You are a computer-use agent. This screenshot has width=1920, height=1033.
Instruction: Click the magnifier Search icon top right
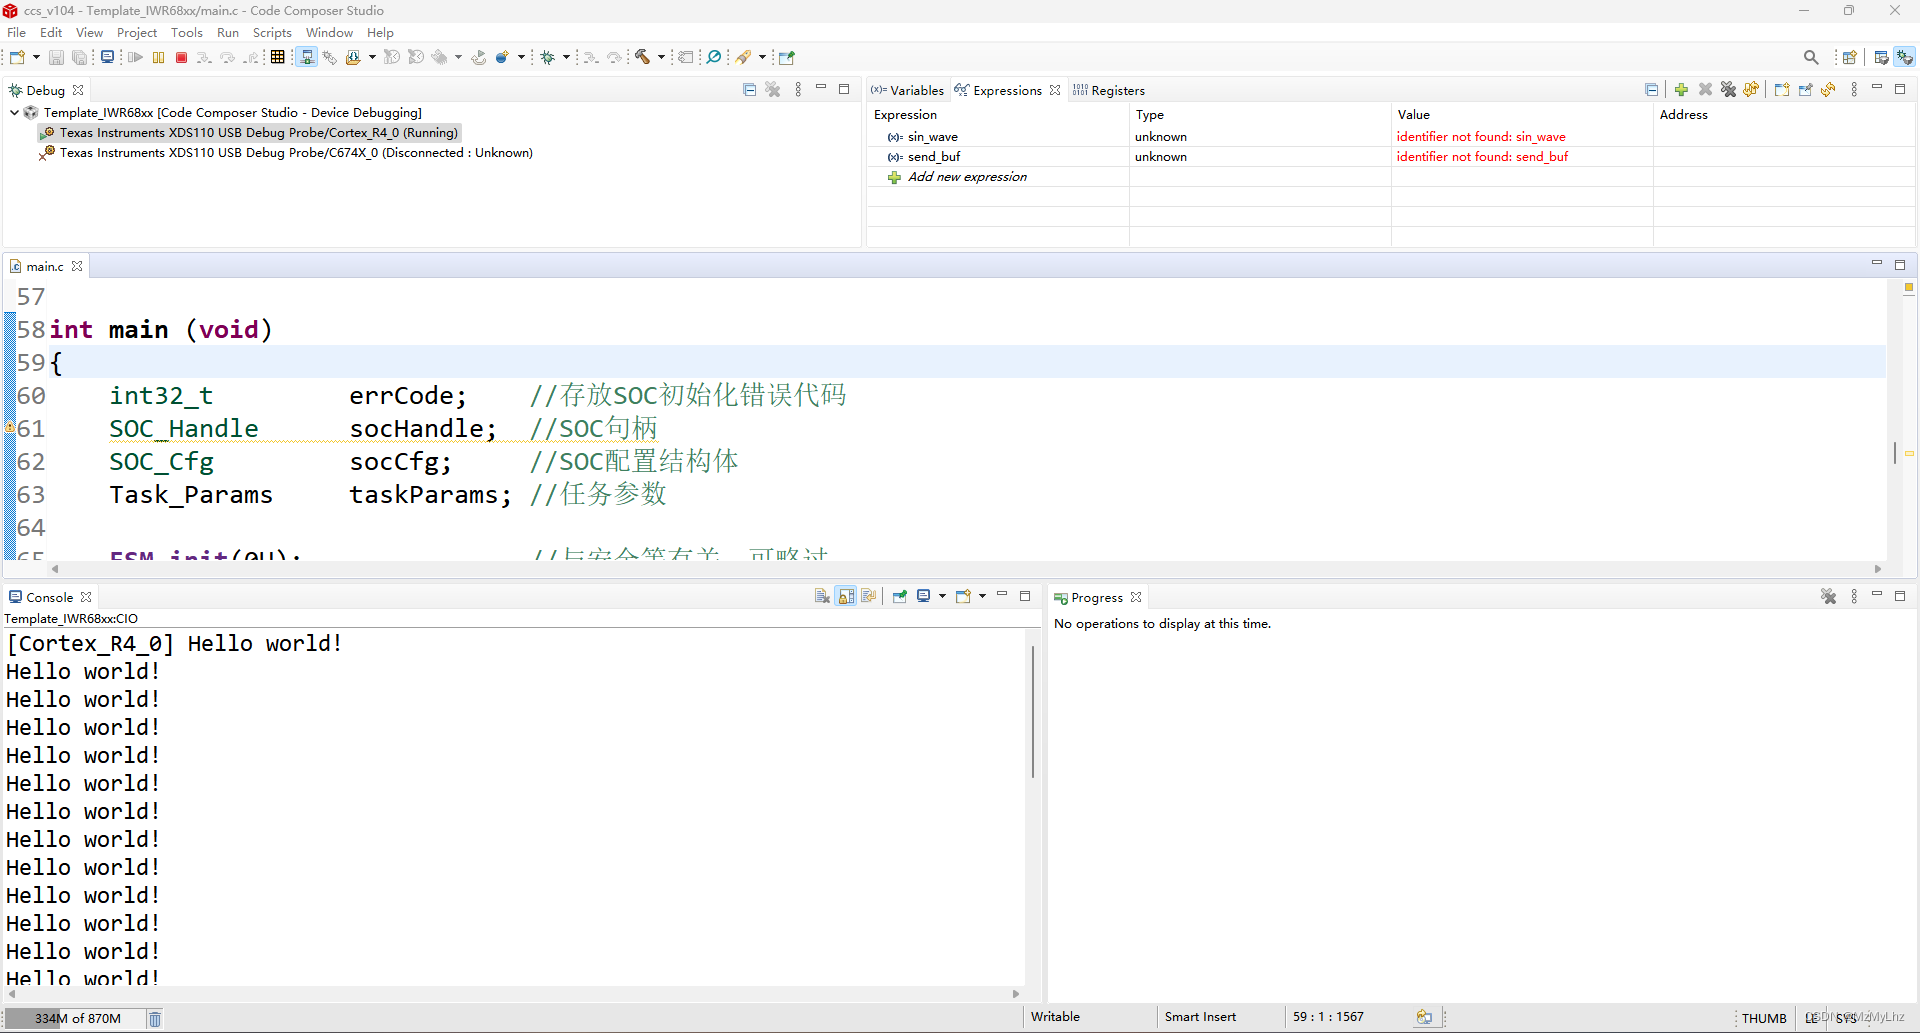[1811, 58]
